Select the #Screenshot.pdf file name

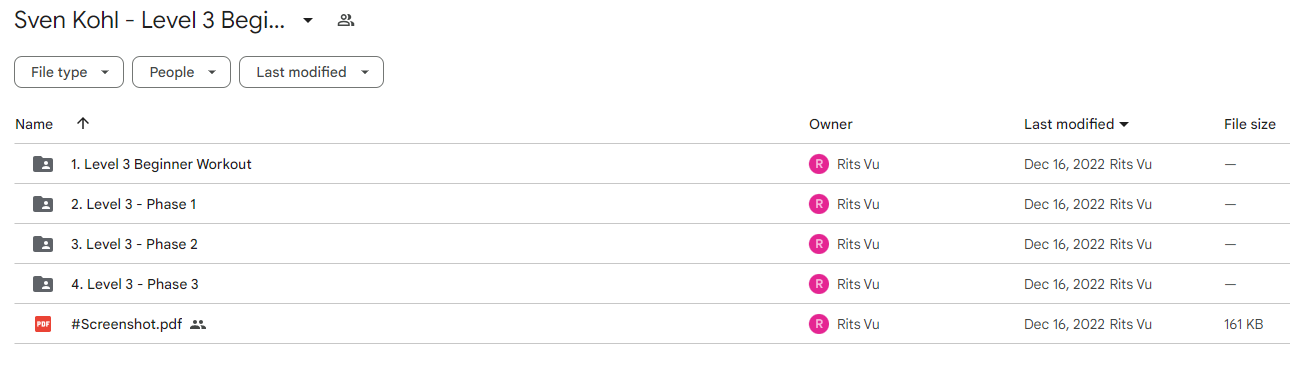pos(126,324)
